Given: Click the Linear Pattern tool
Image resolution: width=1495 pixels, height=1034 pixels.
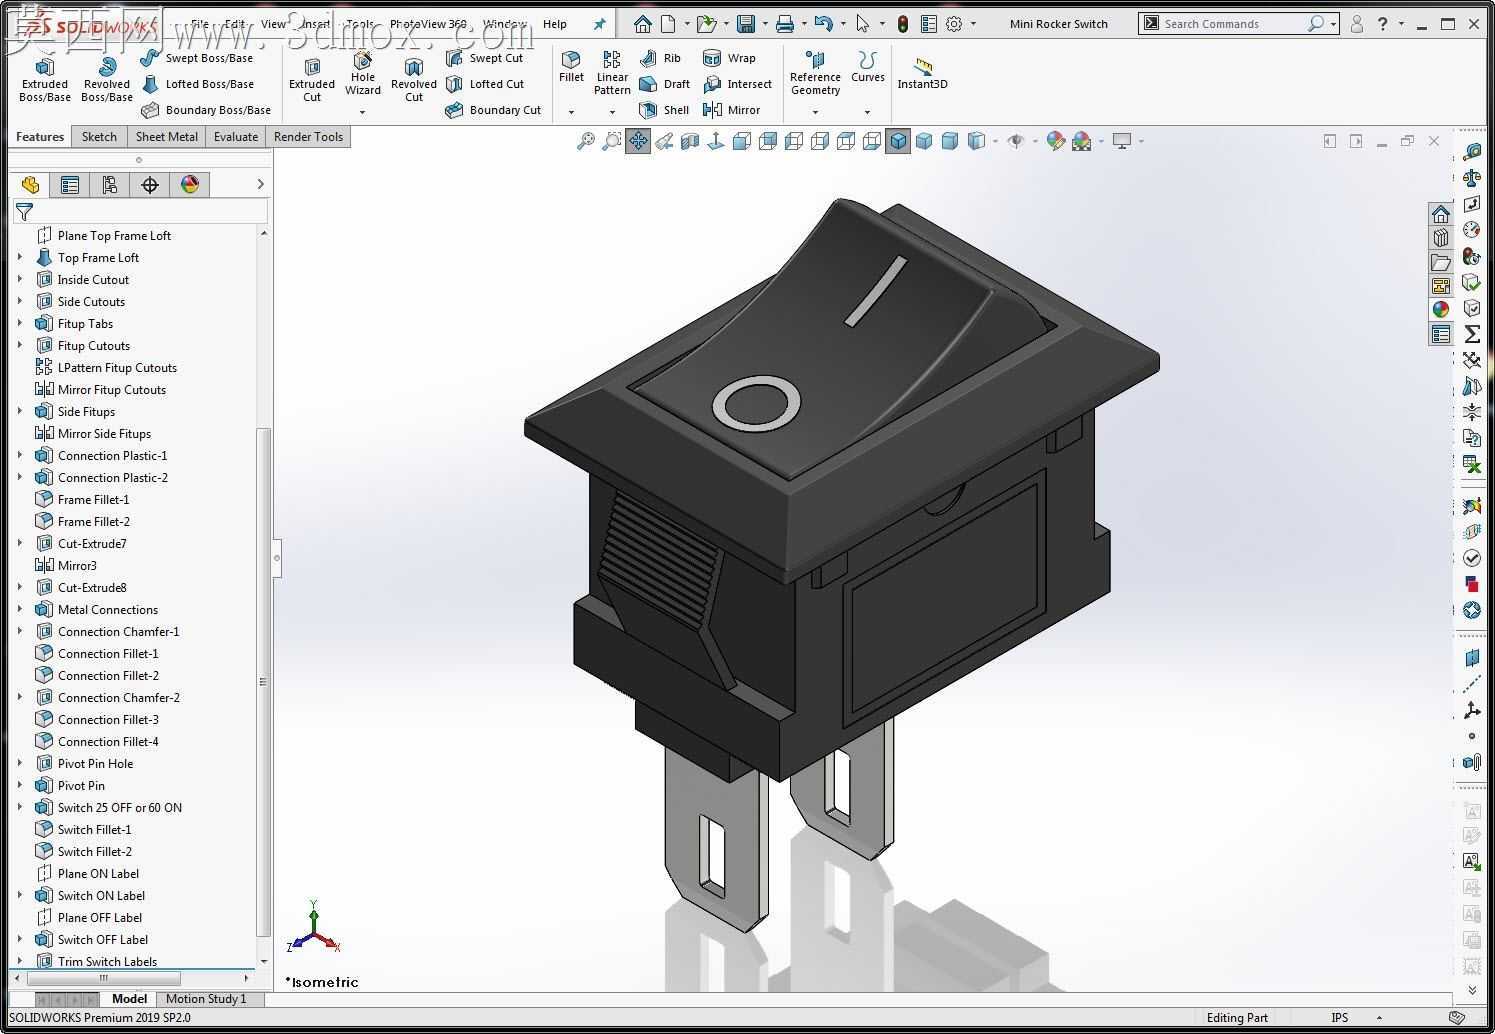Looking at the screenshot, I should (x=612, y=73).
